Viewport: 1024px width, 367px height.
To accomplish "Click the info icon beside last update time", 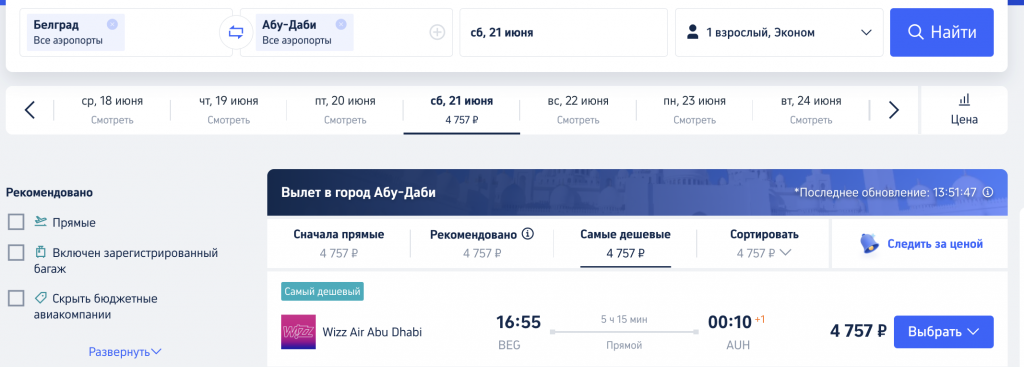I will pos(987,192).
